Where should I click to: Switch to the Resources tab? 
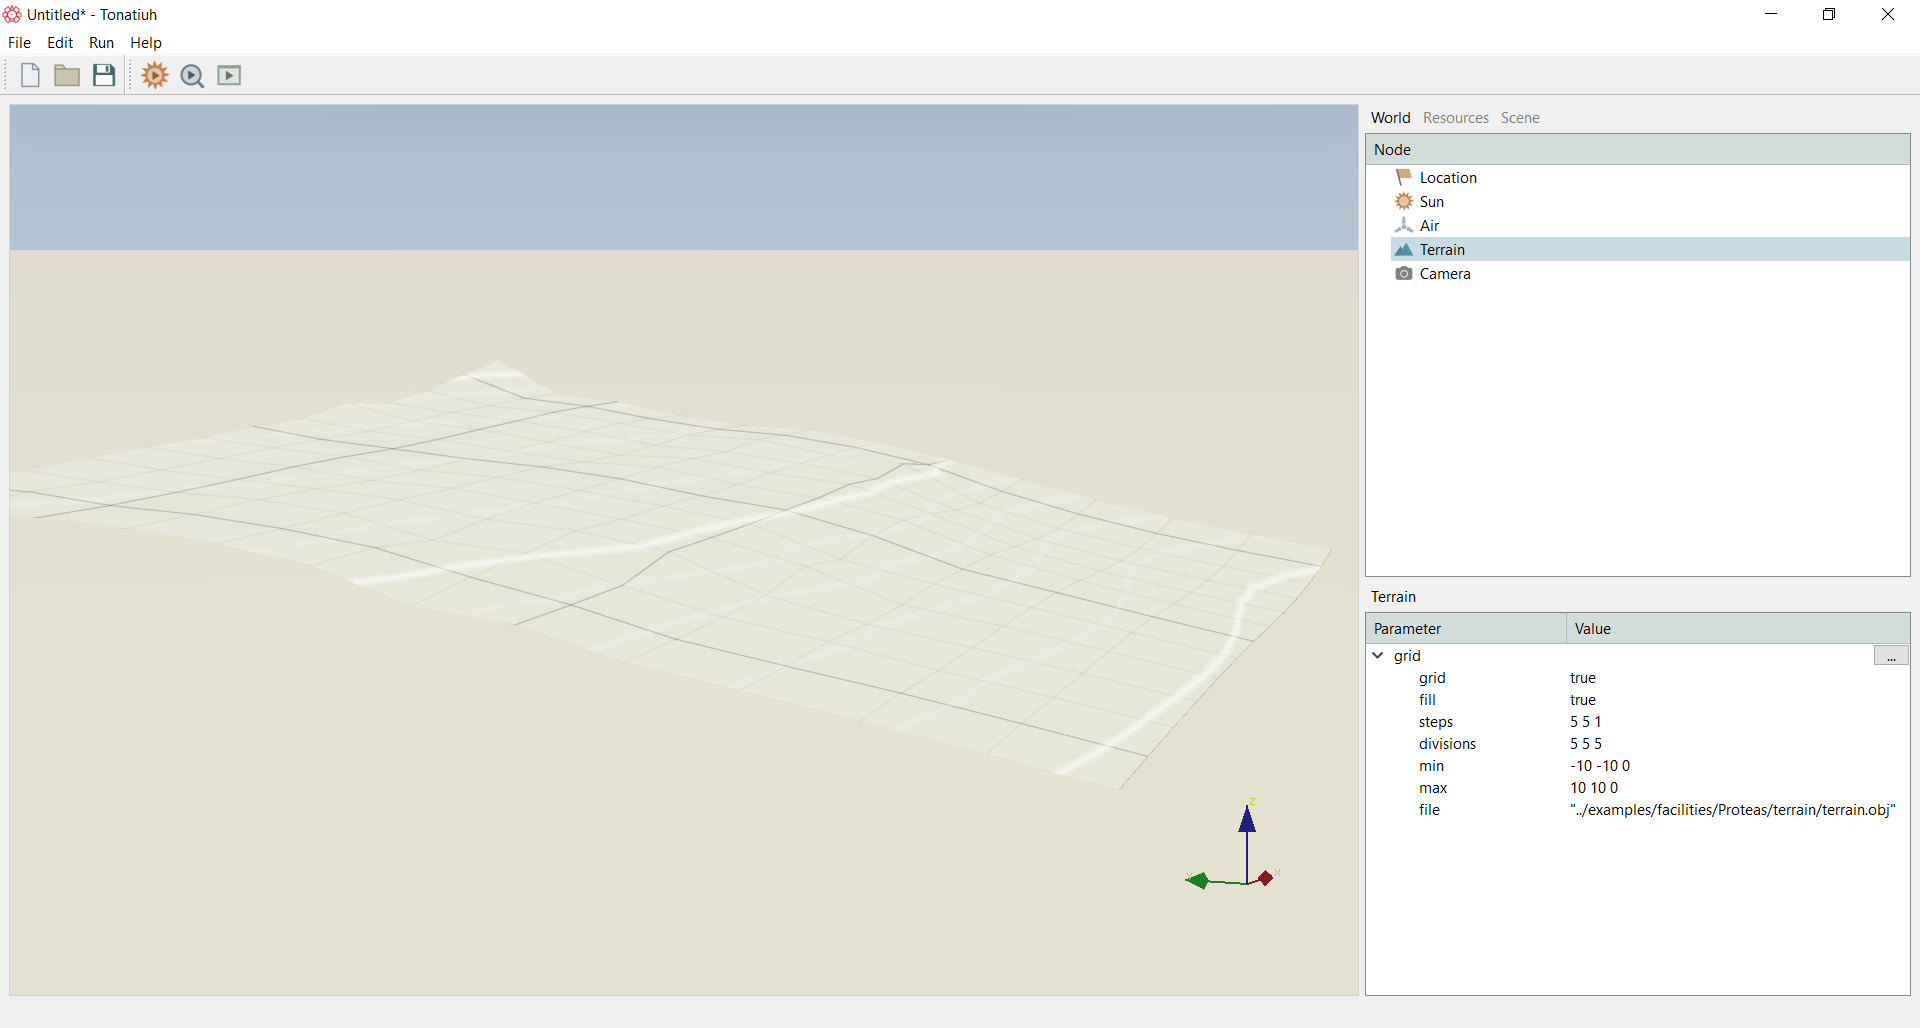[x=1456, y=118]
